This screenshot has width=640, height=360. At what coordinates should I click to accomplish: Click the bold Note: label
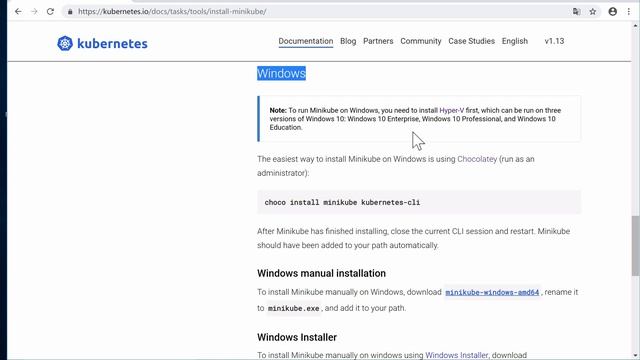click(x=278, y=110)
